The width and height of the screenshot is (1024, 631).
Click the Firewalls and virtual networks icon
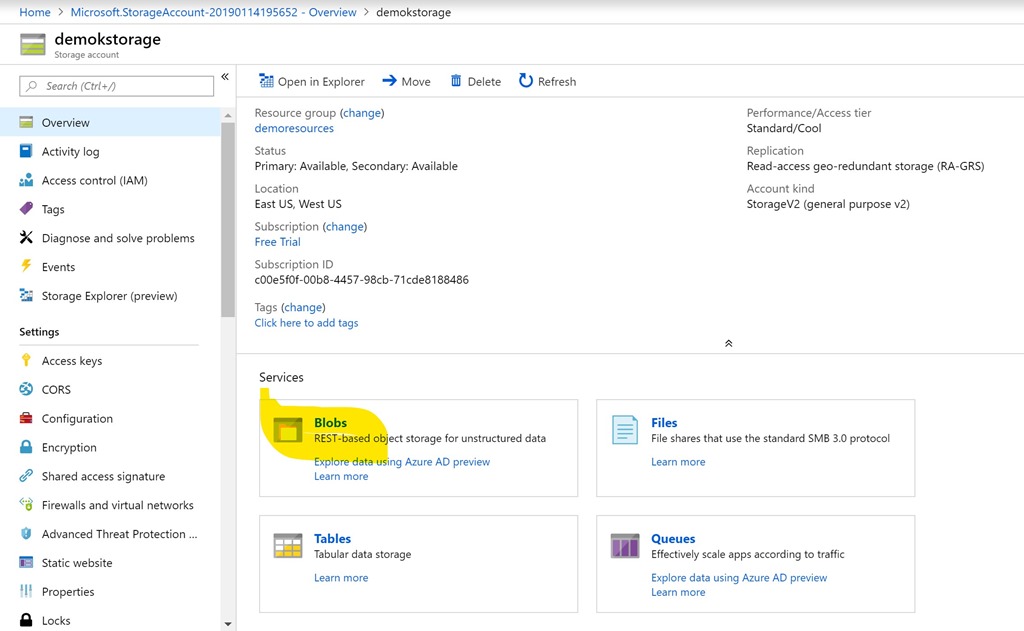pos(26,504)
